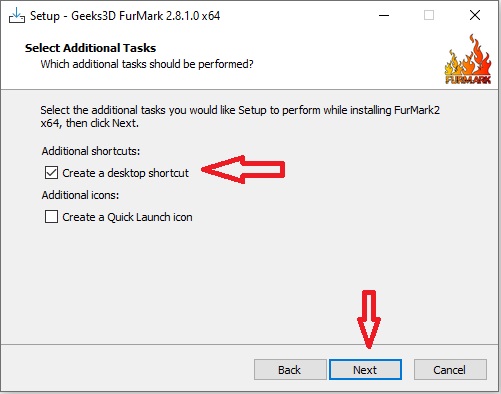Image resolution: width=501 pixels, height=394 pixels.
Task: Enable the Quick Launch icon checkbox
Action: click(51, 217)
